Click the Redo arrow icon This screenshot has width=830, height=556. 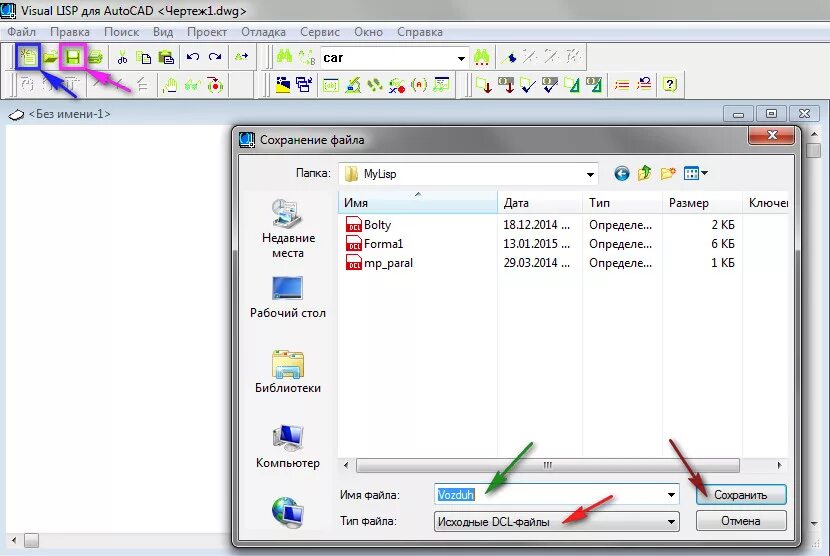point(215,57)
